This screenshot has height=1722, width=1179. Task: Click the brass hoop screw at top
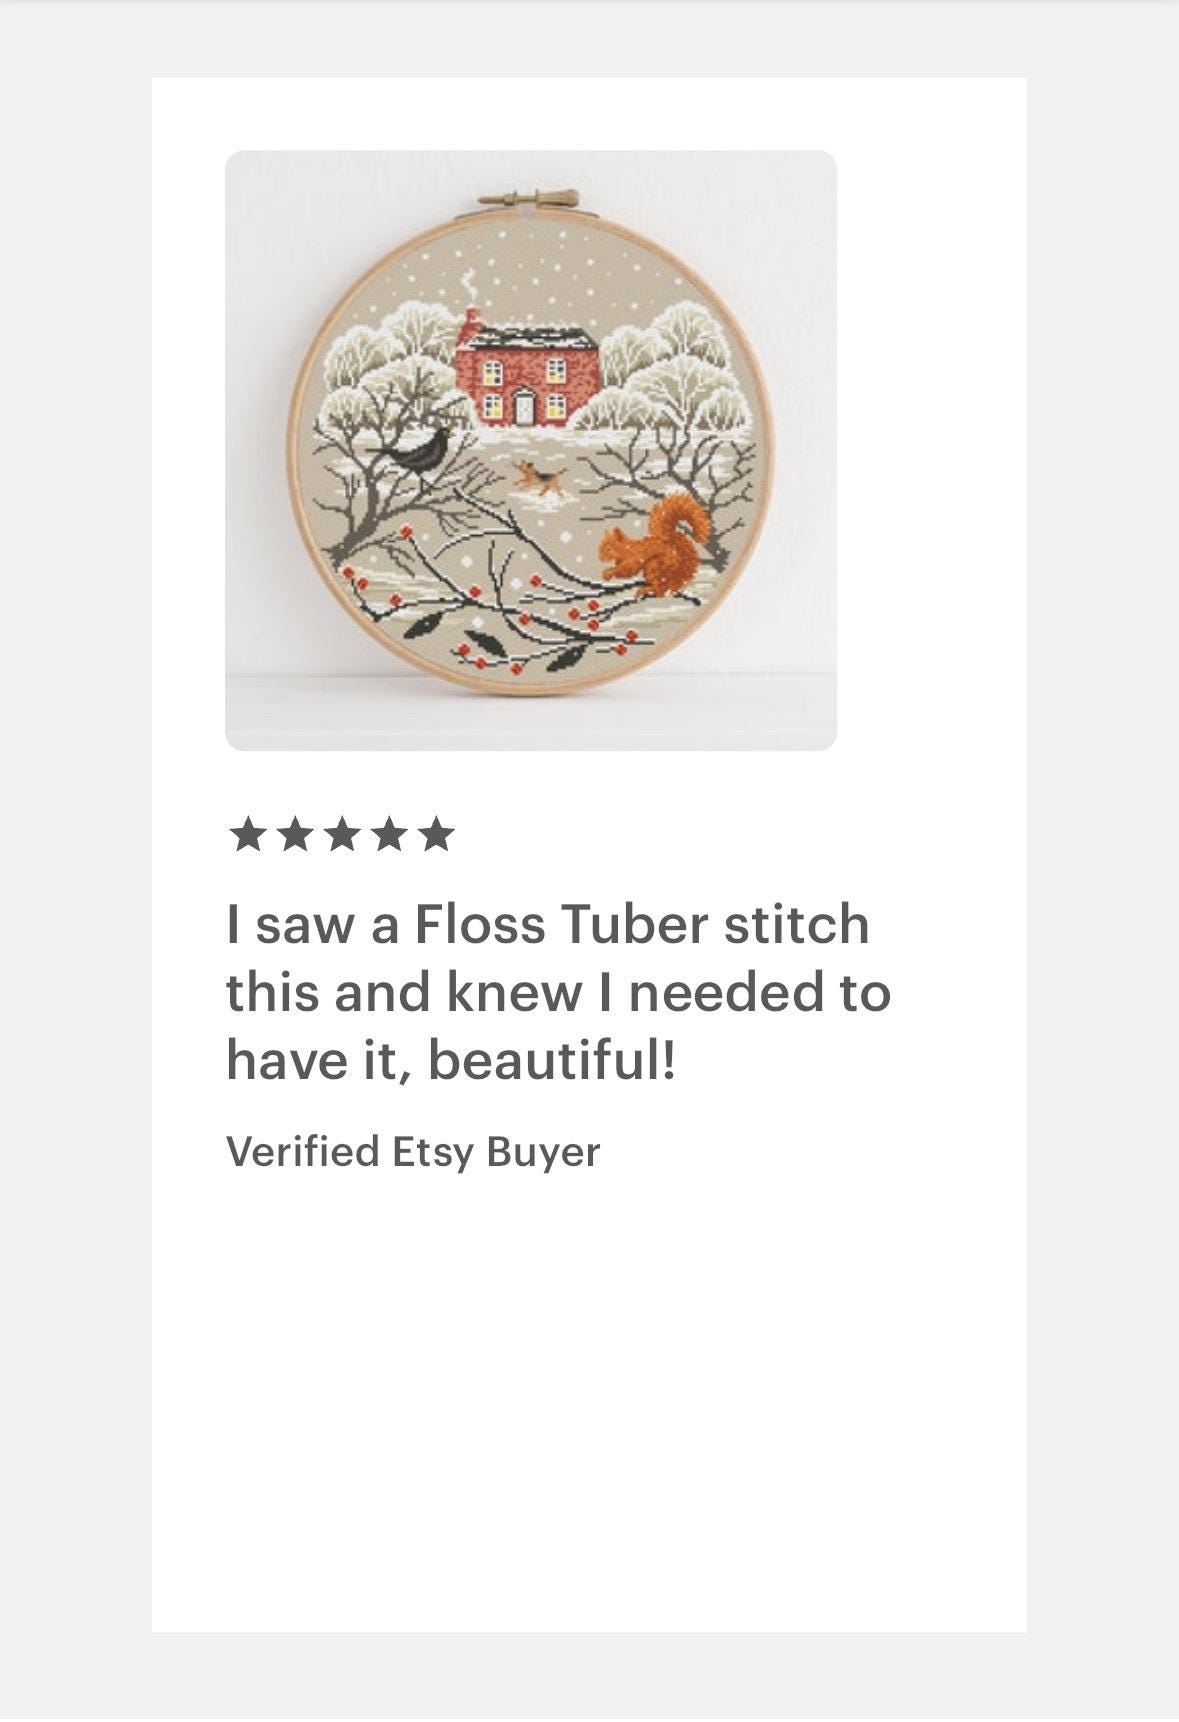click(x=529, y=199)
